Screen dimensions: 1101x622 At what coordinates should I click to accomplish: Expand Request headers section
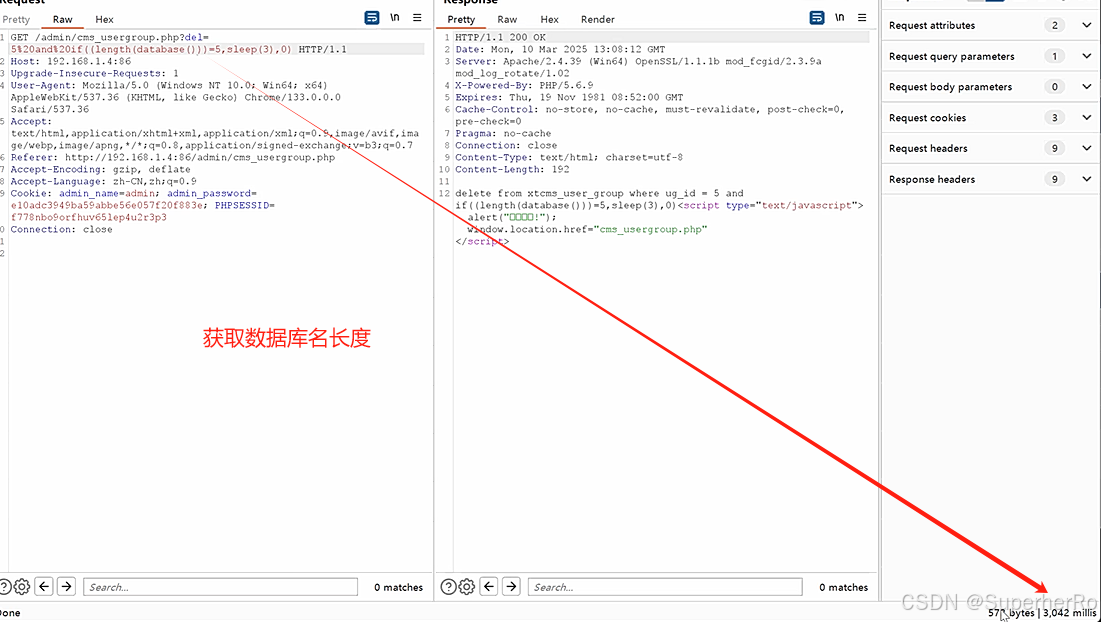pos(1086,148)
